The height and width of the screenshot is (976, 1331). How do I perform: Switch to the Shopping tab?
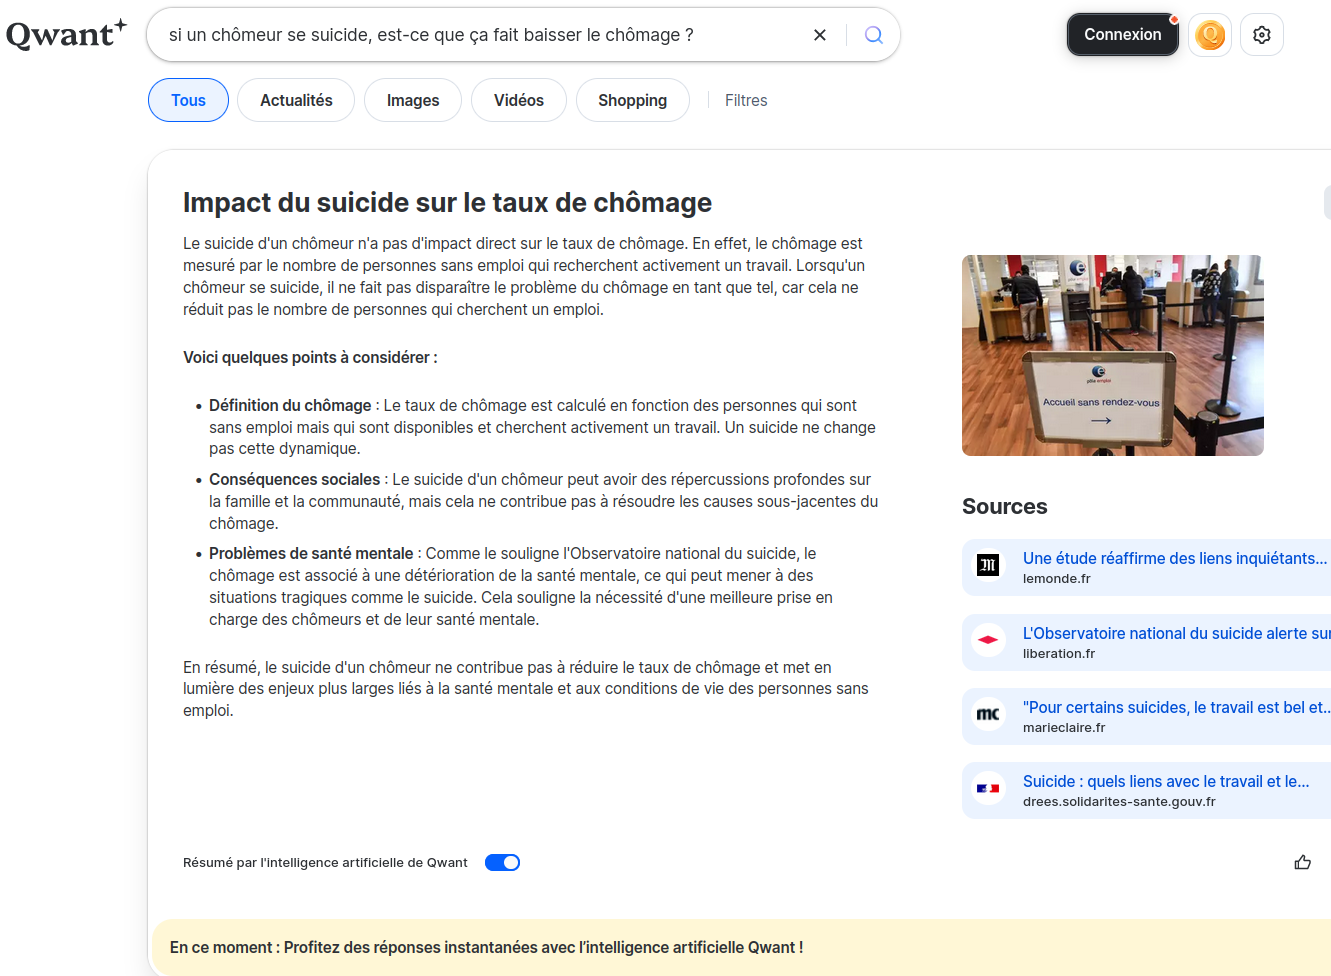[633, 100]
